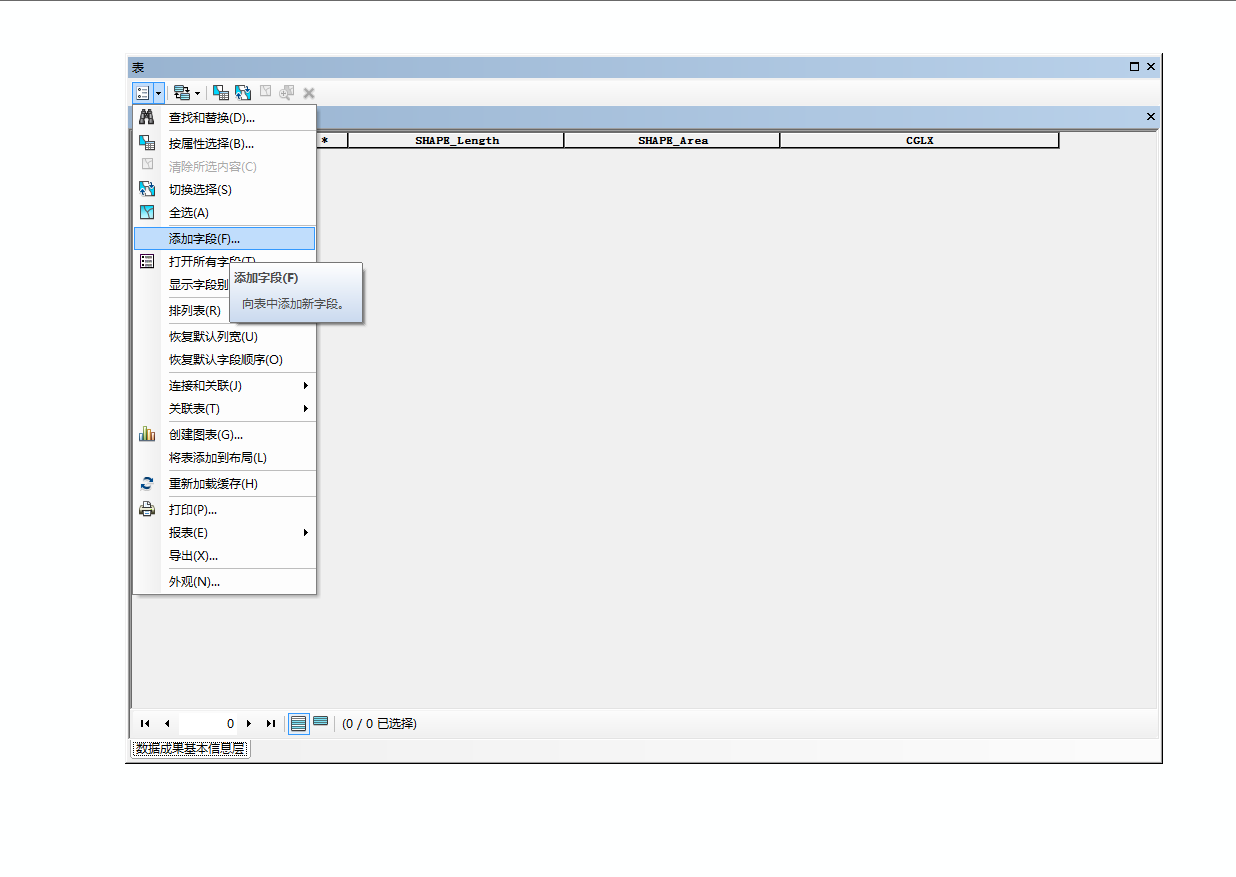
Task: Choose 全选(A) from the menu
Action: 225,212
